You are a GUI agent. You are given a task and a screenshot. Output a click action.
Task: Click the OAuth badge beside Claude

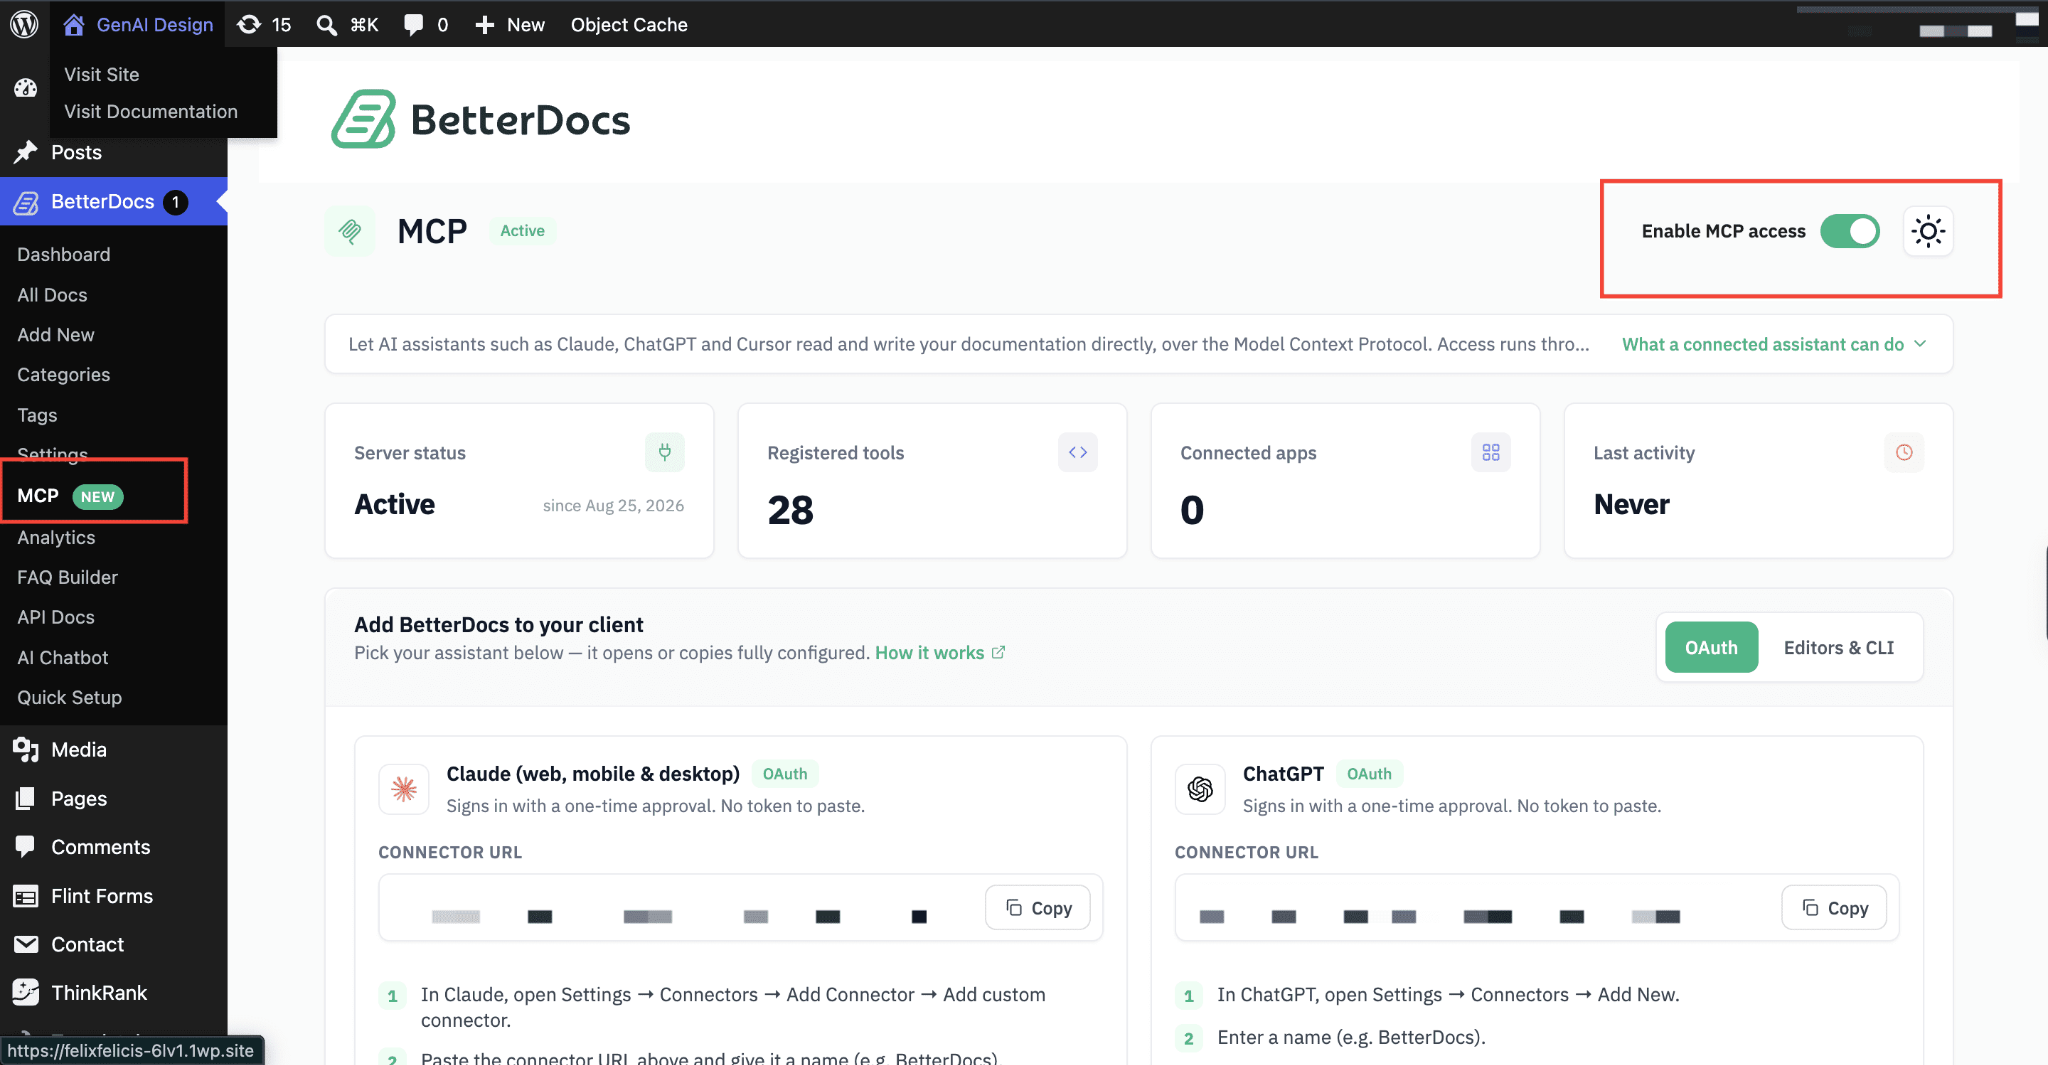(x=785, y=774)
